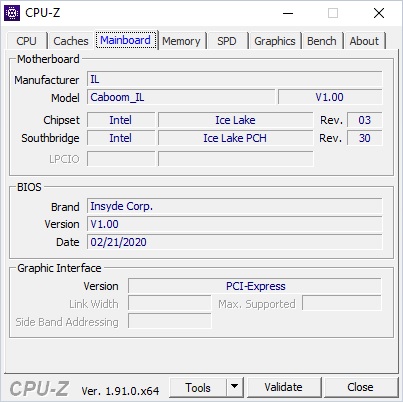Image resolution: width=403 pixels, height=402 pixels.
Task: Select the Mainboard tab
Action: pyautogui.click(x=126, y=40)
